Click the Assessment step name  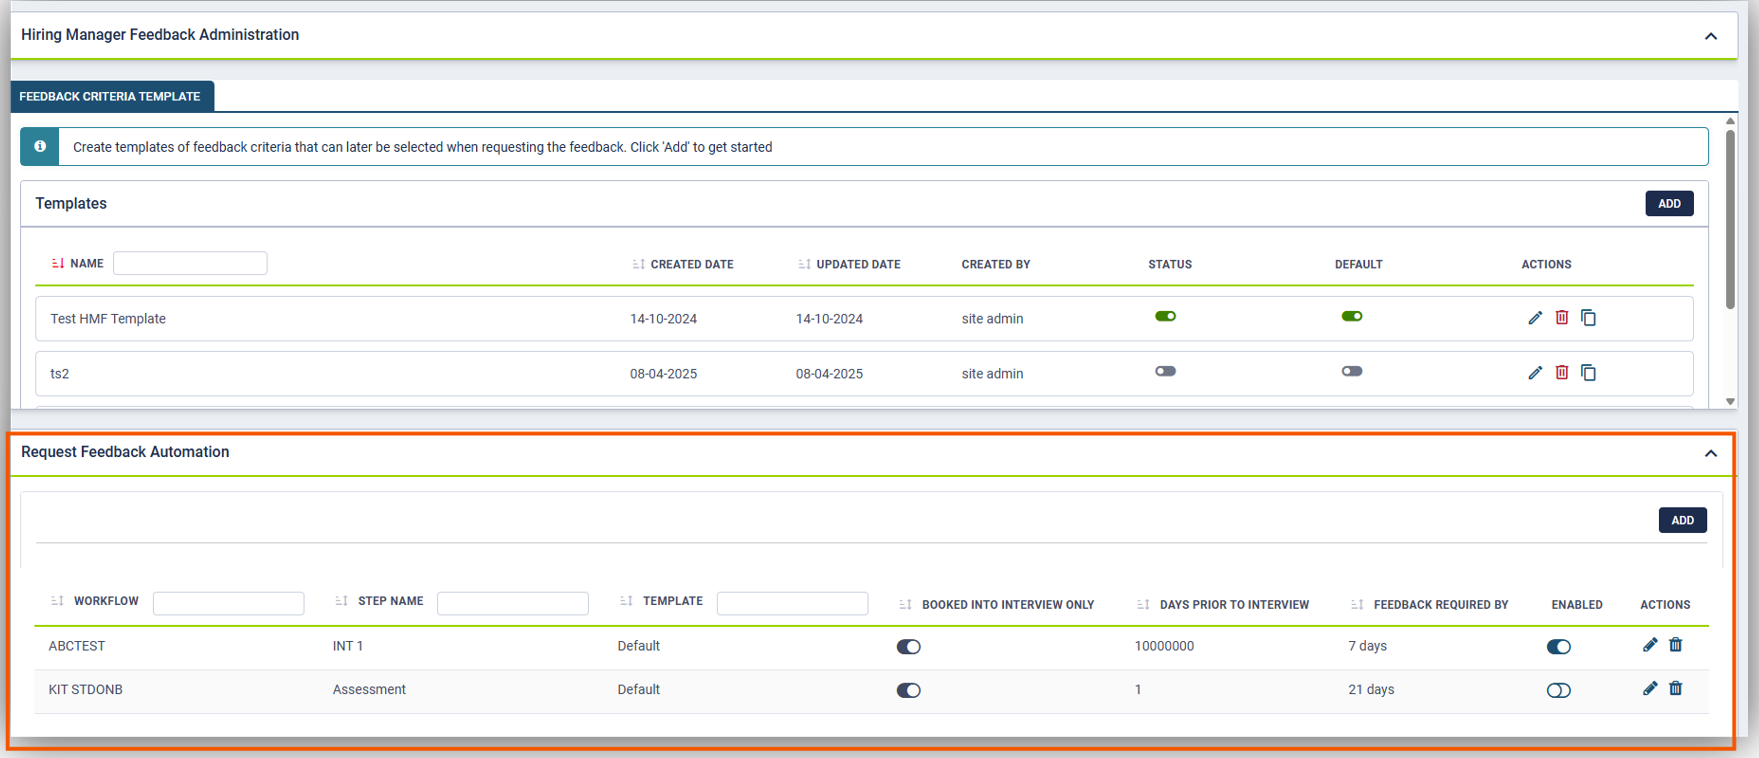point(369,689)
